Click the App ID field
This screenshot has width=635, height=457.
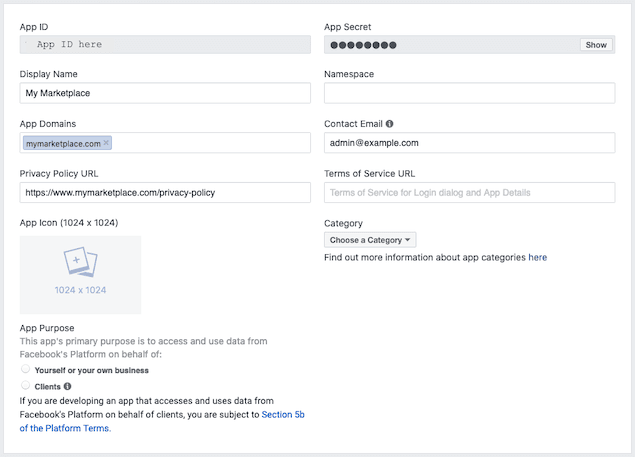pos(165,44)
